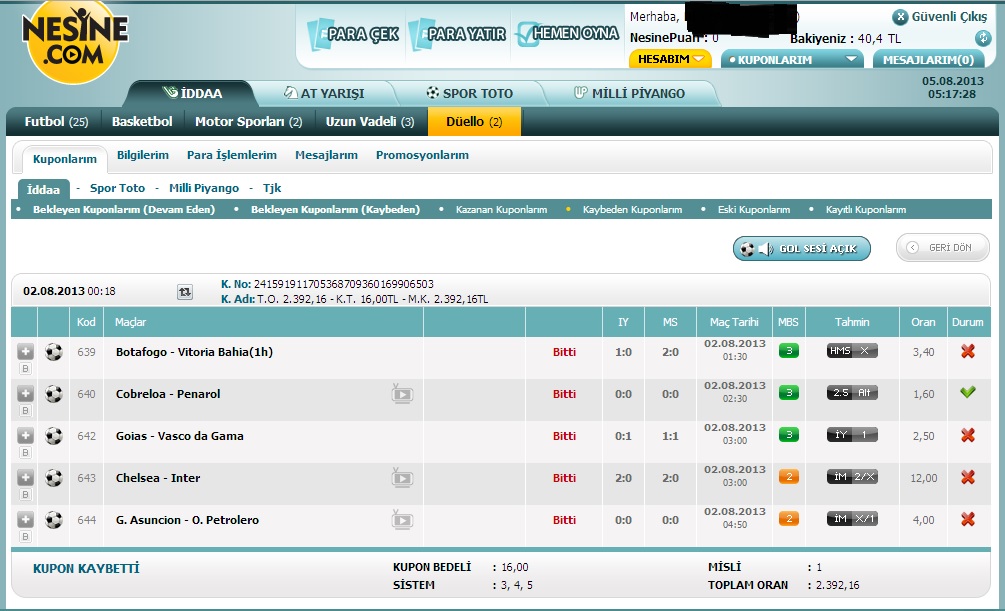1005x611 pixels.
Task: Open the KUPONLARIM dropdown in the header
Action: (794, 60)
